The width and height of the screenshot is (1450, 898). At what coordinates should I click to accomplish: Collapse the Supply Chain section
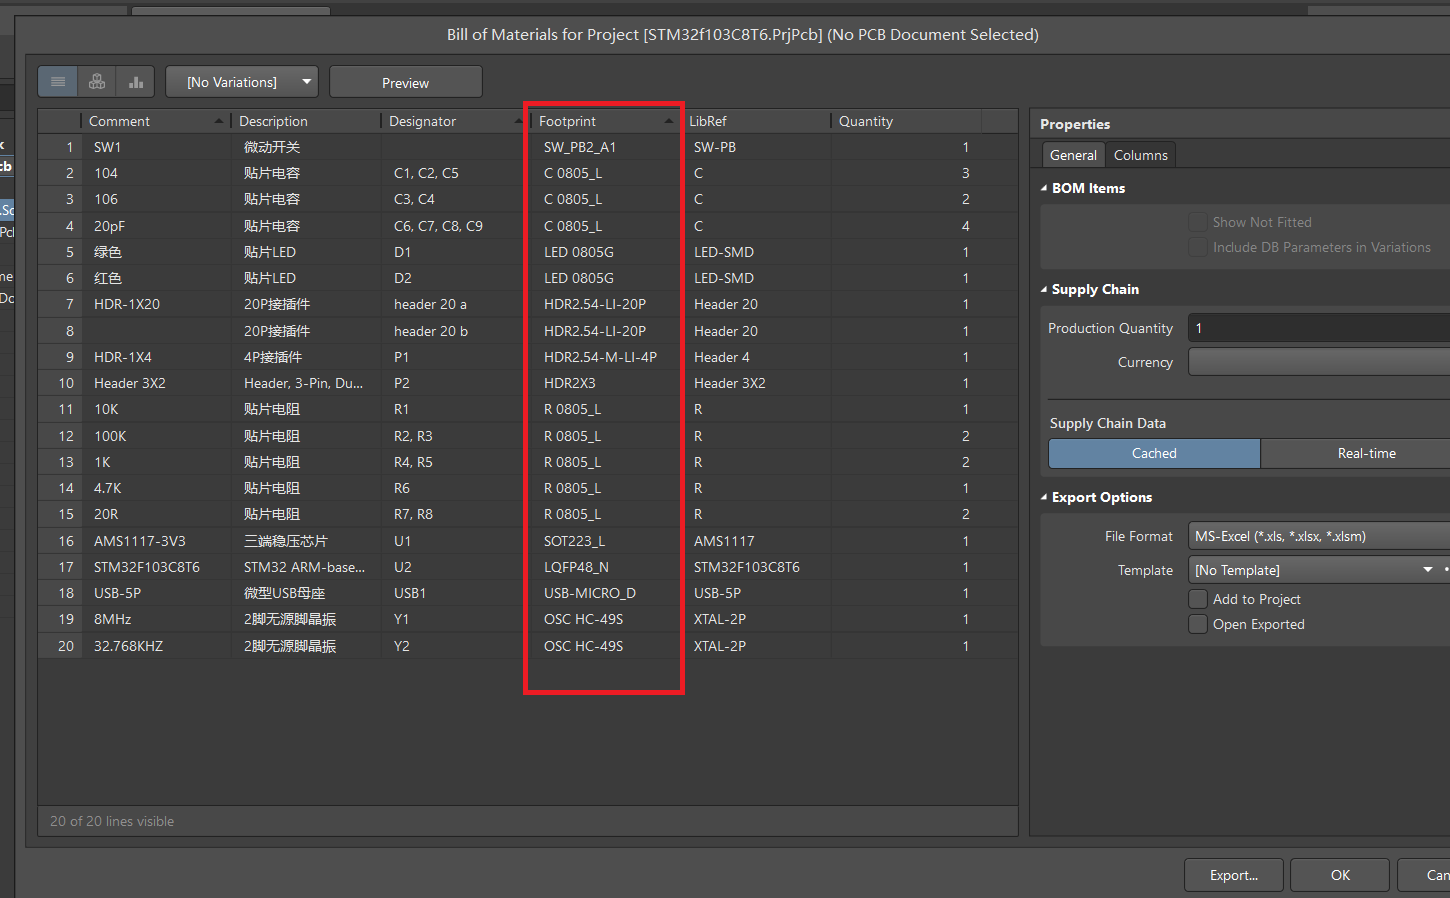click(x=1045, y=289)
